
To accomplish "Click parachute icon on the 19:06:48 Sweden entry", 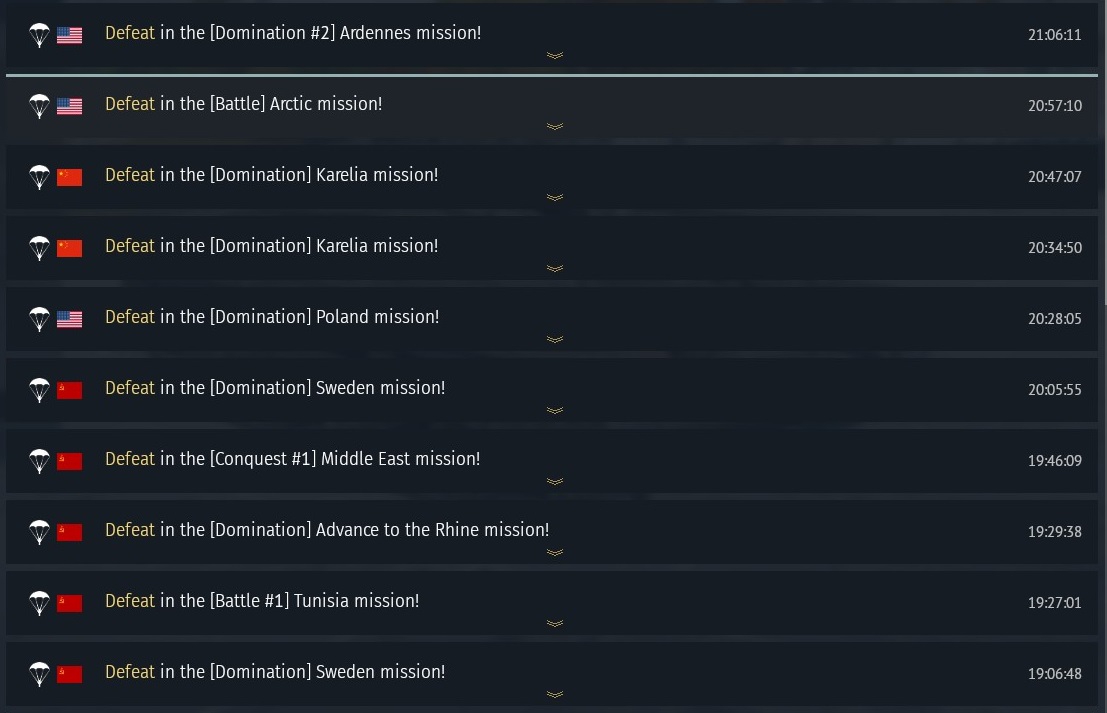I will pyautogui.click(x=39, y=674).
